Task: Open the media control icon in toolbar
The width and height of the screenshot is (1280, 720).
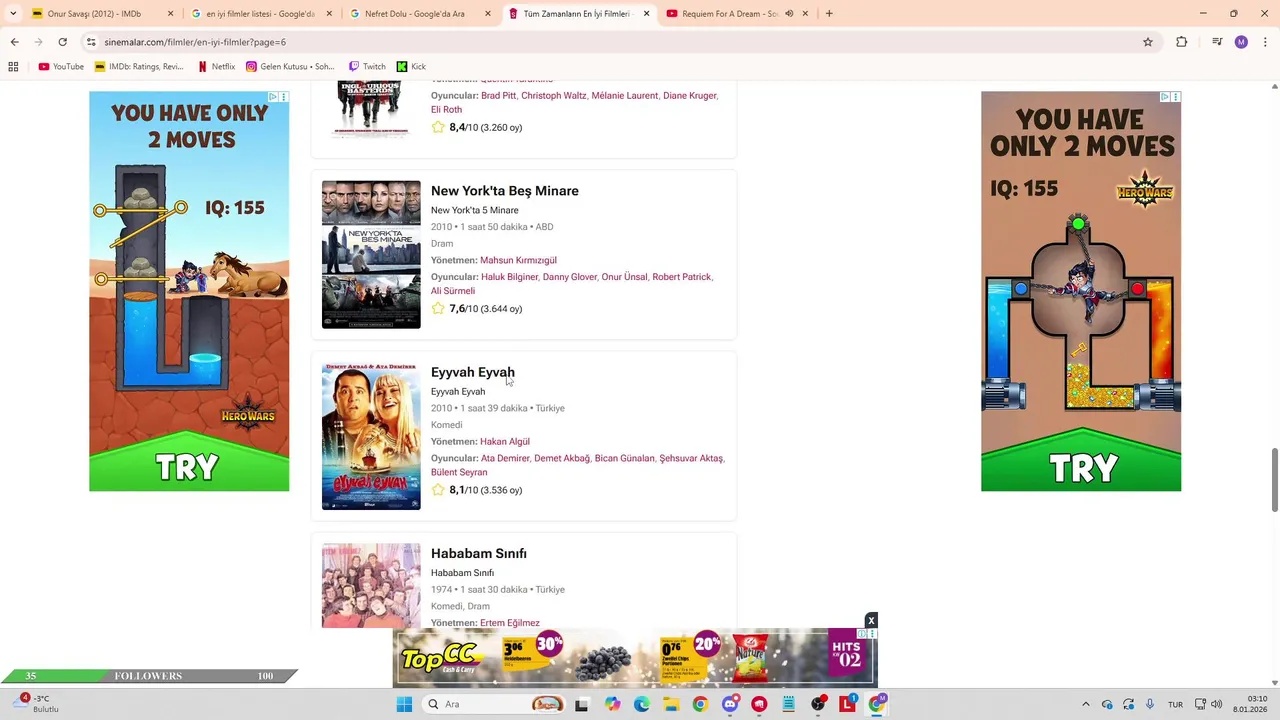Action: point(1217,42)
